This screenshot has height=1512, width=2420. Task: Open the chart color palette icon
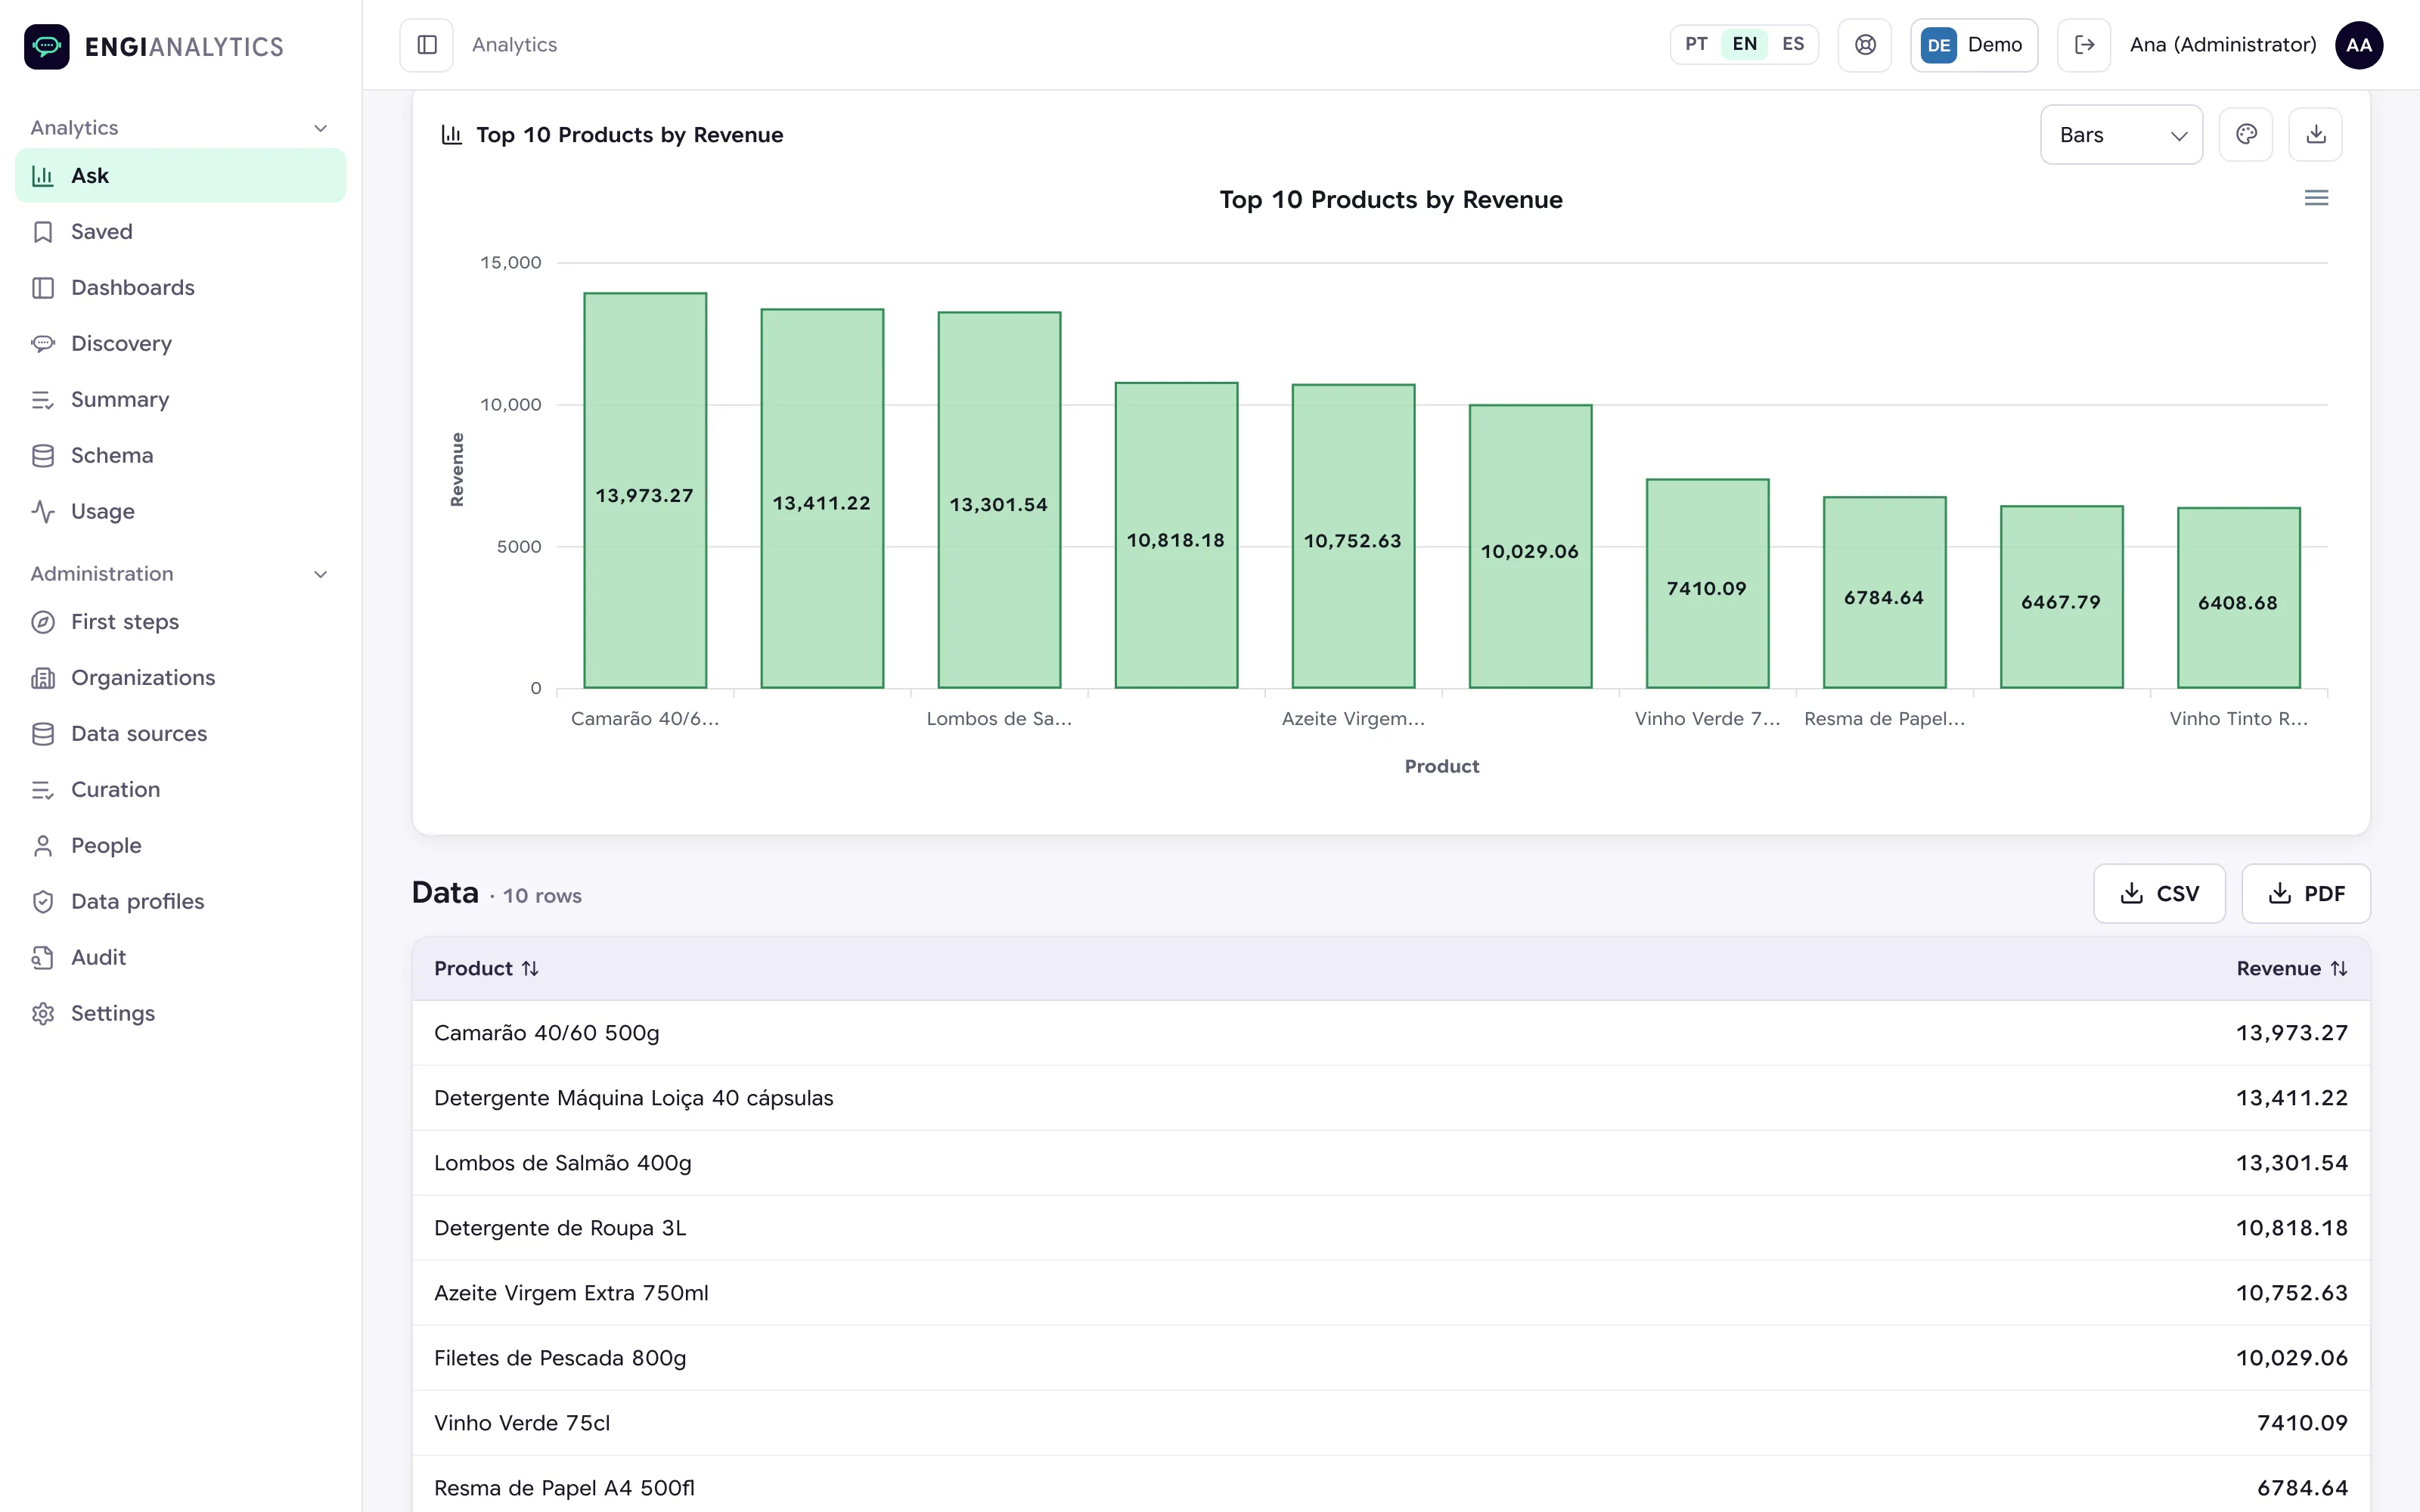pos(2246,134)
